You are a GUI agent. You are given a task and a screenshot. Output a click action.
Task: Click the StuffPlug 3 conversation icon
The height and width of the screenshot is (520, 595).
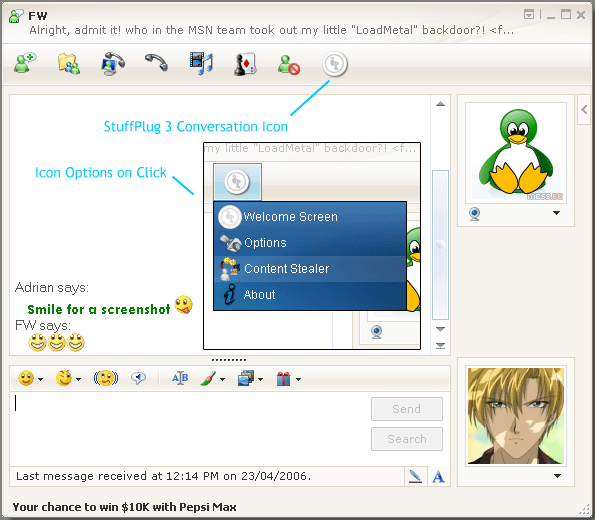(x=335, y=64)
